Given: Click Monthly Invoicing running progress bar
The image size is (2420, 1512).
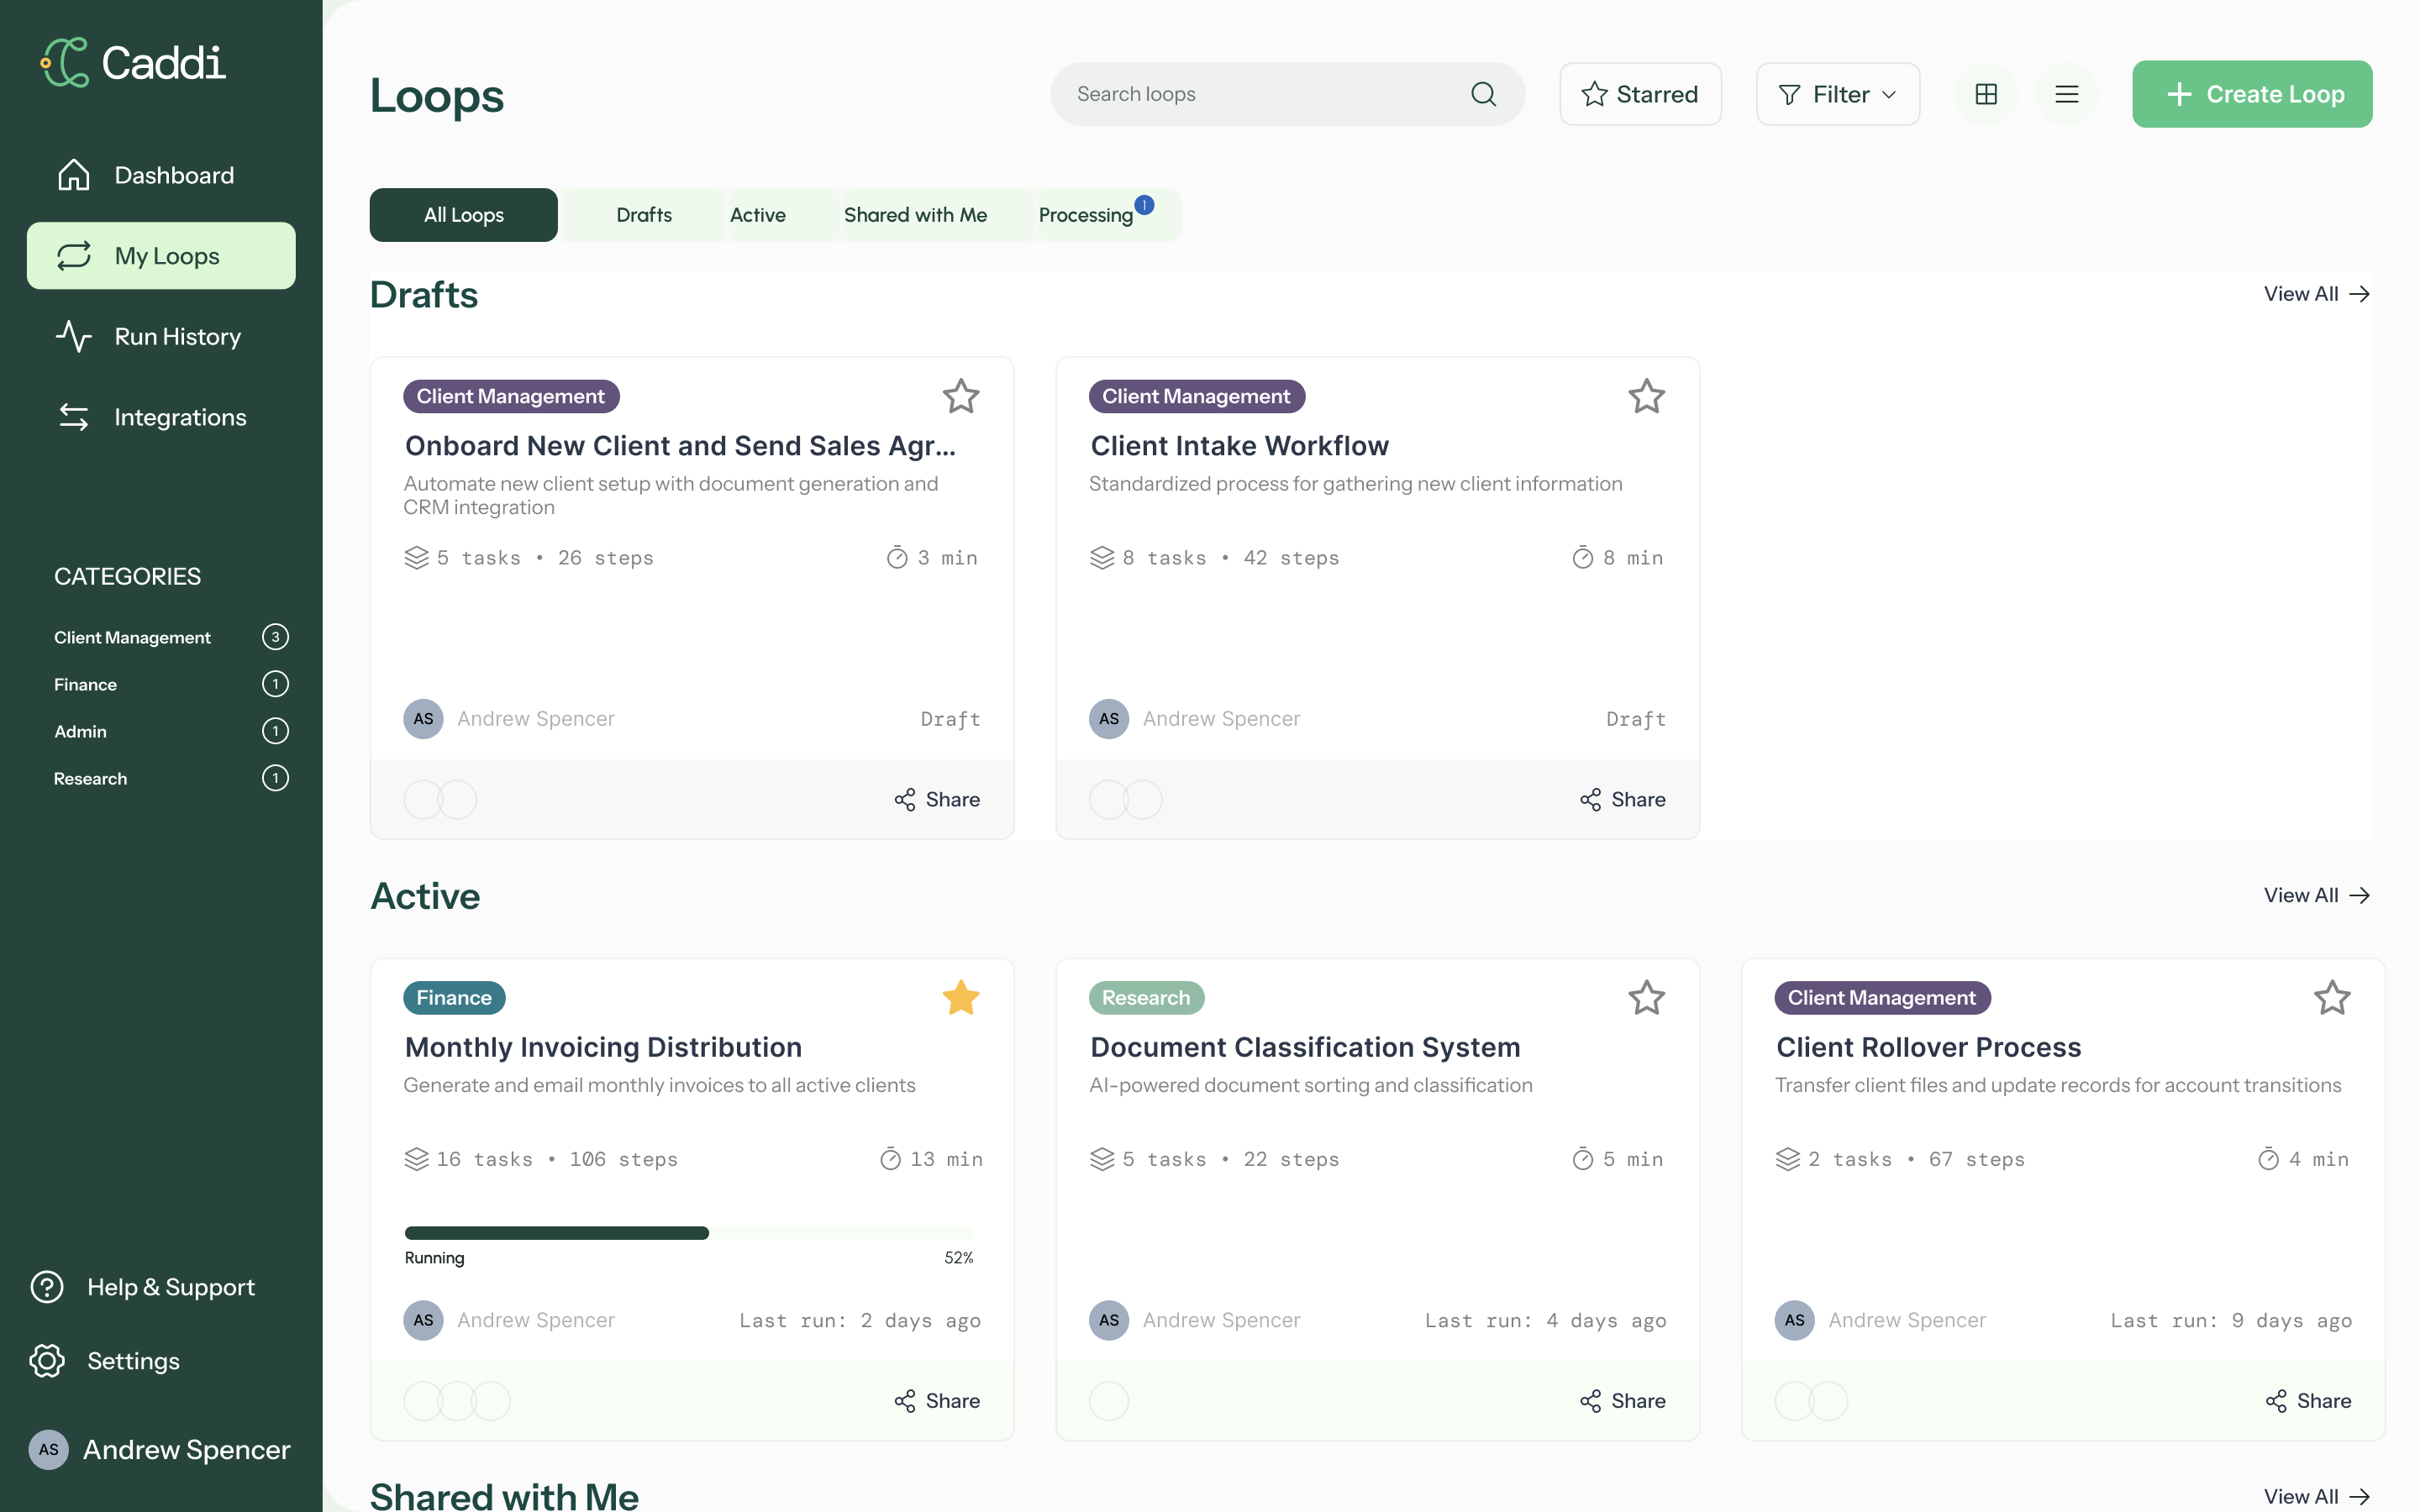Looking at the screenshot, I should click(x=689, y=1233).
